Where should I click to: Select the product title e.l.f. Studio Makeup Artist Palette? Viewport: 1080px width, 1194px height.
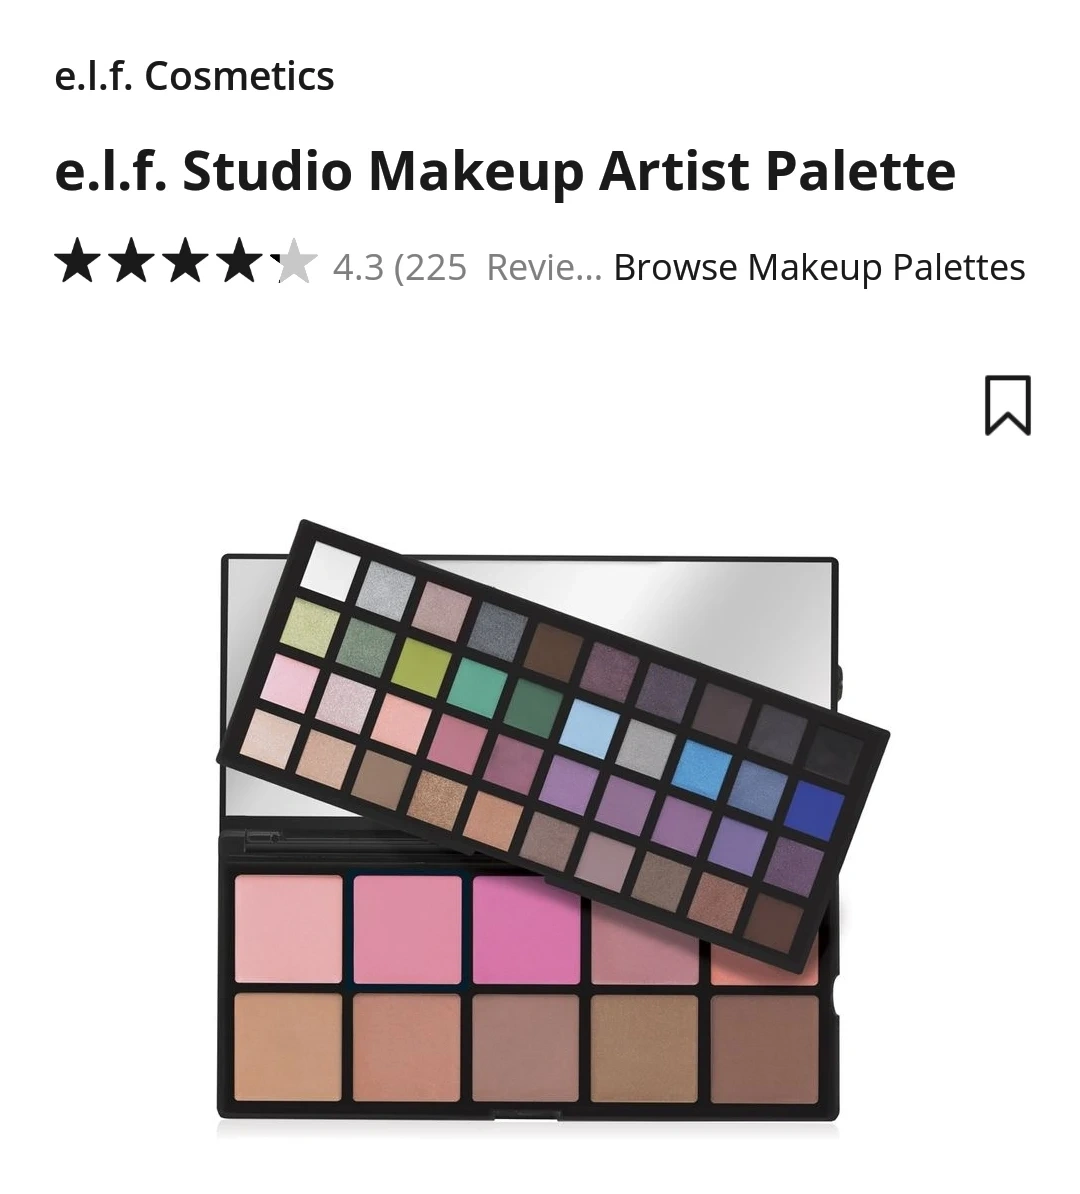[505, 171]
